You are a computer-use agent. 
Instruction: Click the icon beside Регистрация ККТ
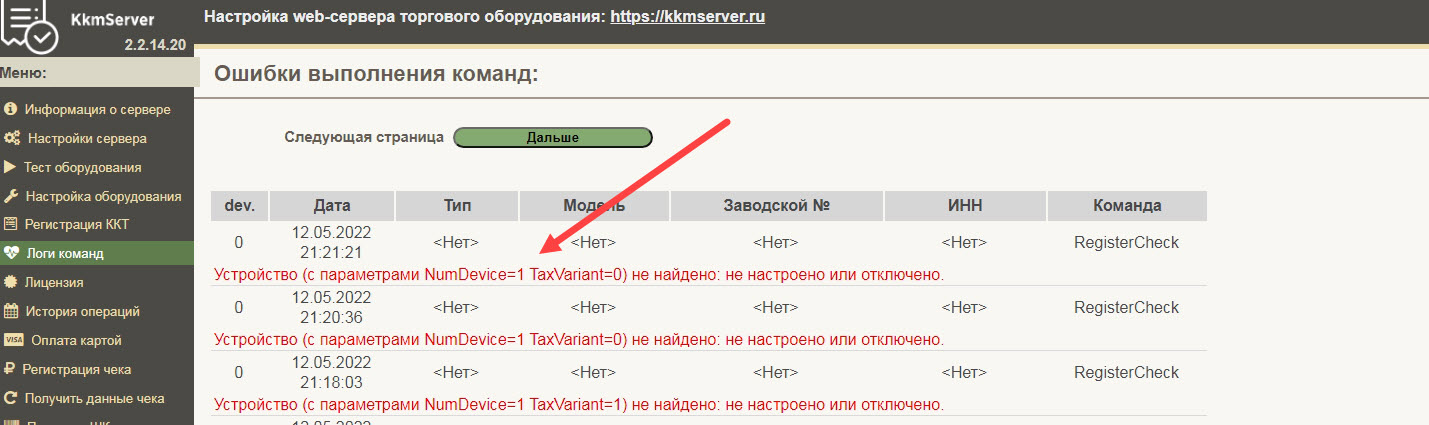[11, 224]
